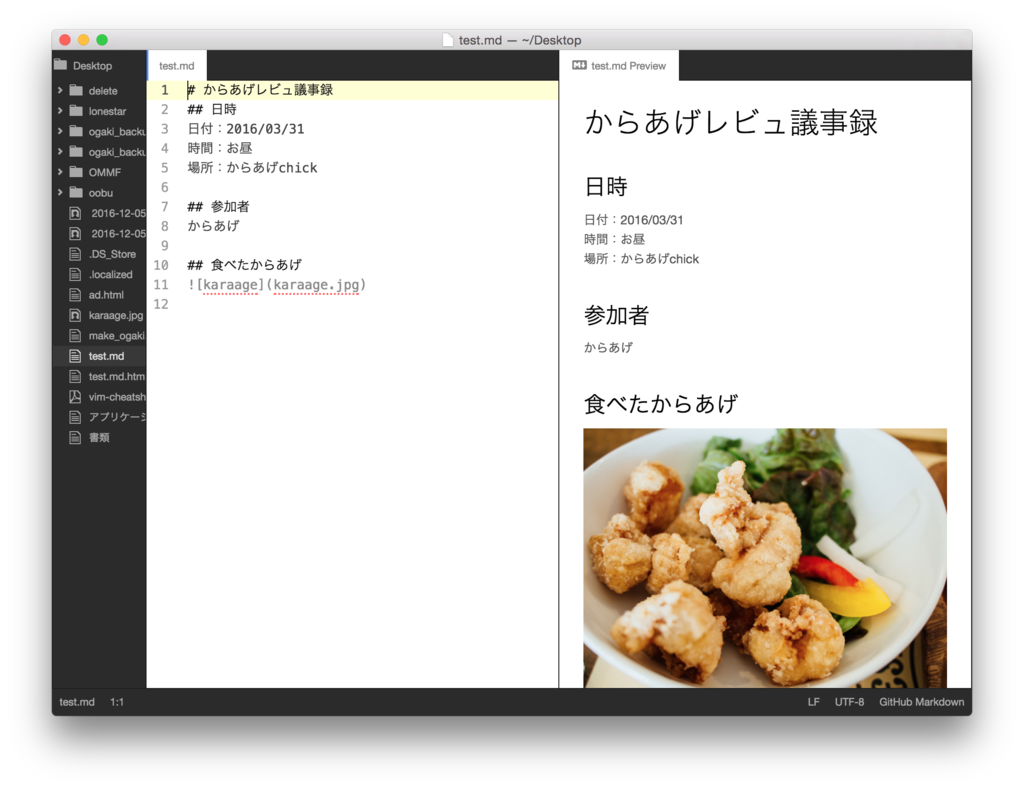Click the document icon in title bar
Screen dimensions: 1024x790
tap(448, 40)
